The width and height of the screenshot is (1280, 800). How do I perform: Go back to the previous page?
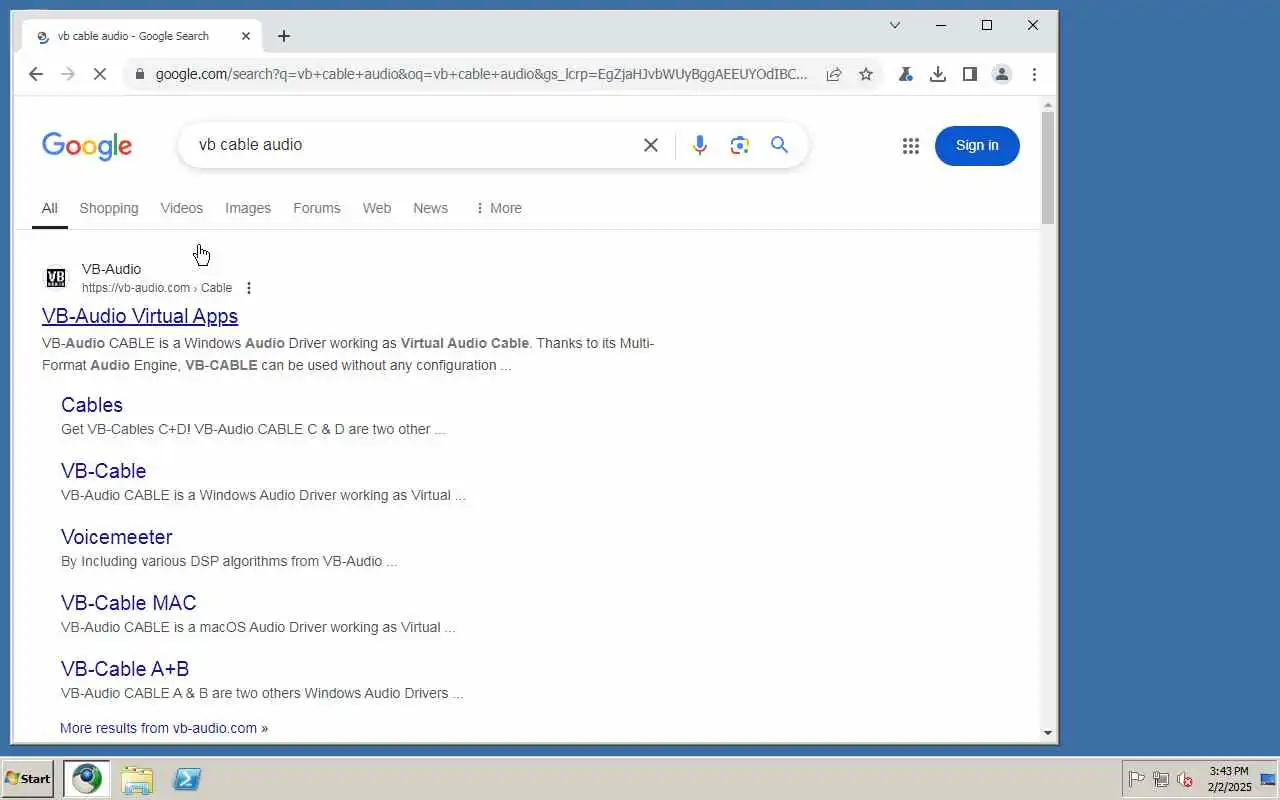36,74
